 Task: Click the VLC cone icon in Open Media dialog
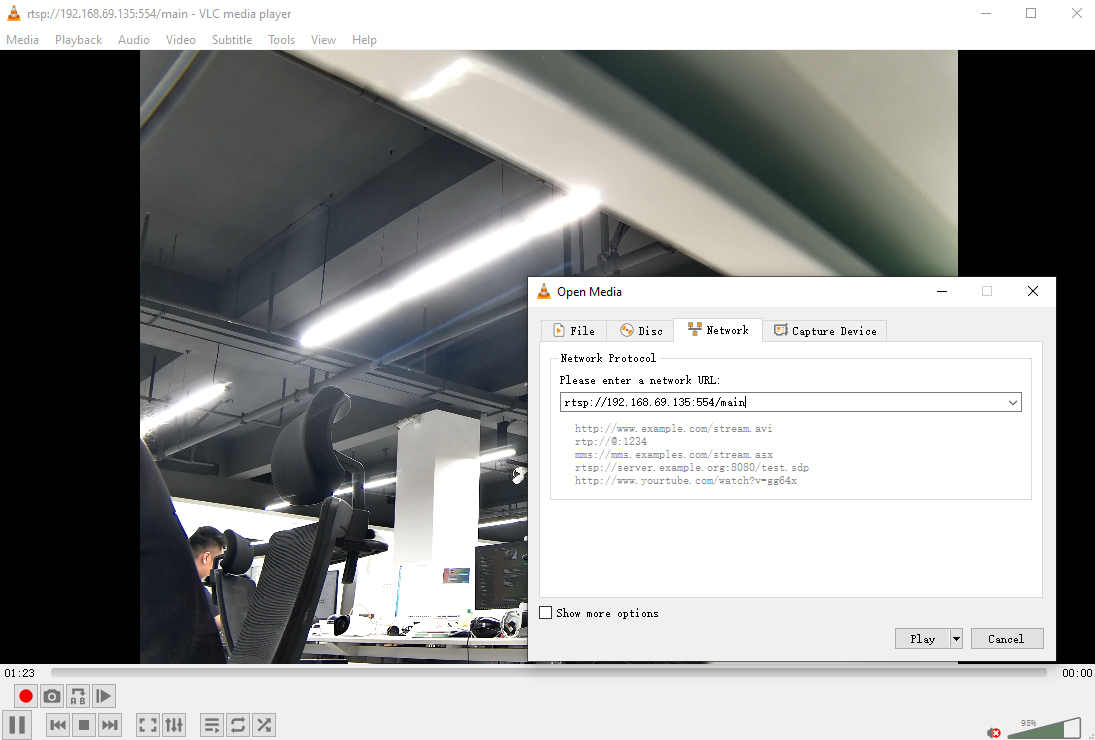544,292
